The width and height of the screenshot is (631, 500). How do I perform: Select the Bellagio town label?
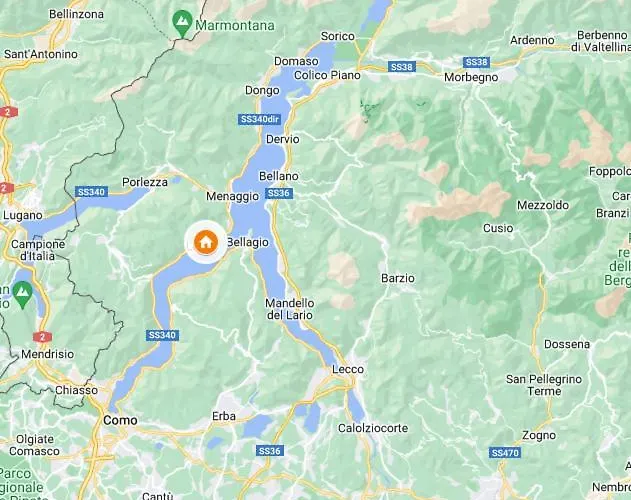(248, 242)
